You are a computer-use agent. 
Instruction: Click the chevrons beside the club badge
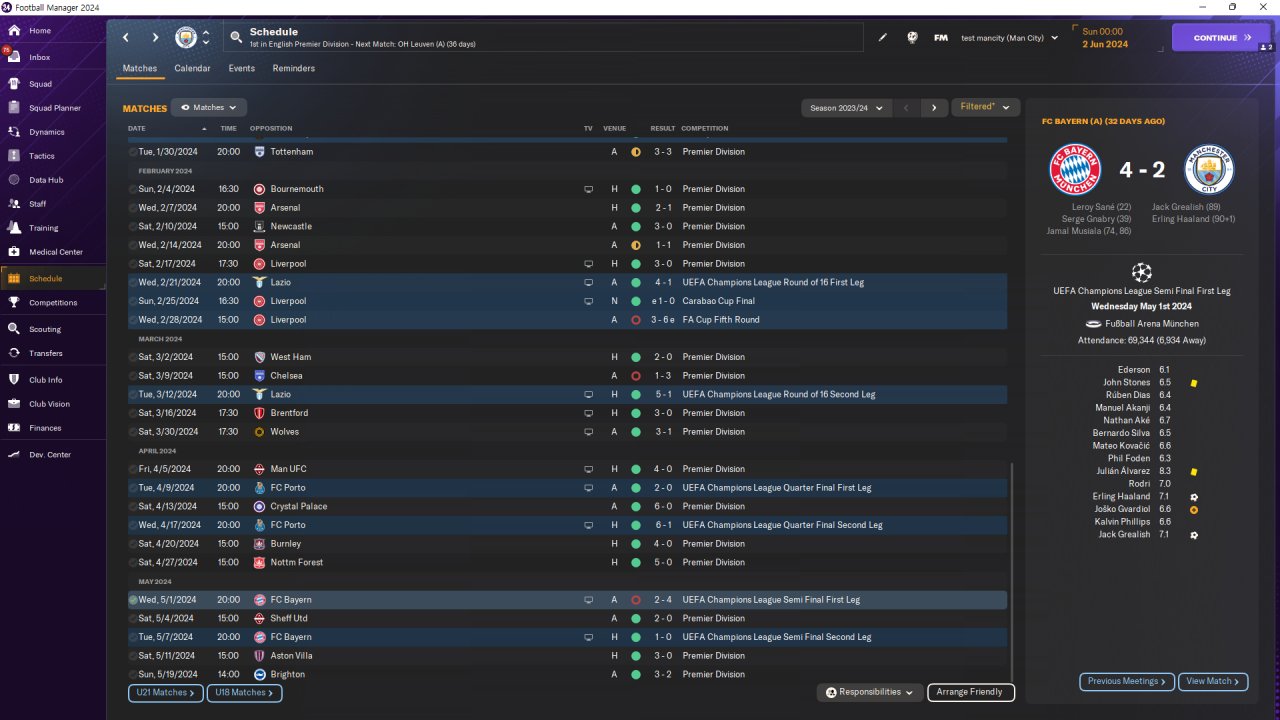tap(206, 38)
